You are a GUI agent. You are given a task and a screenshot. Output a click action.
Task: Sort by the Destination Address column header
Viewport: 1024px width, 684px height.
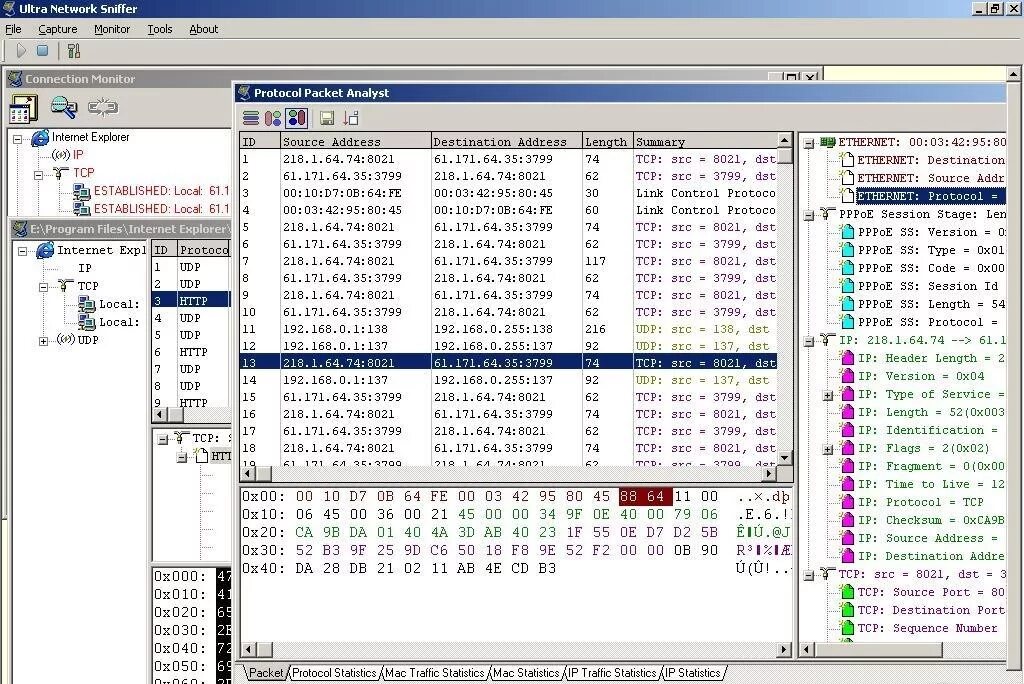(506, 142)
